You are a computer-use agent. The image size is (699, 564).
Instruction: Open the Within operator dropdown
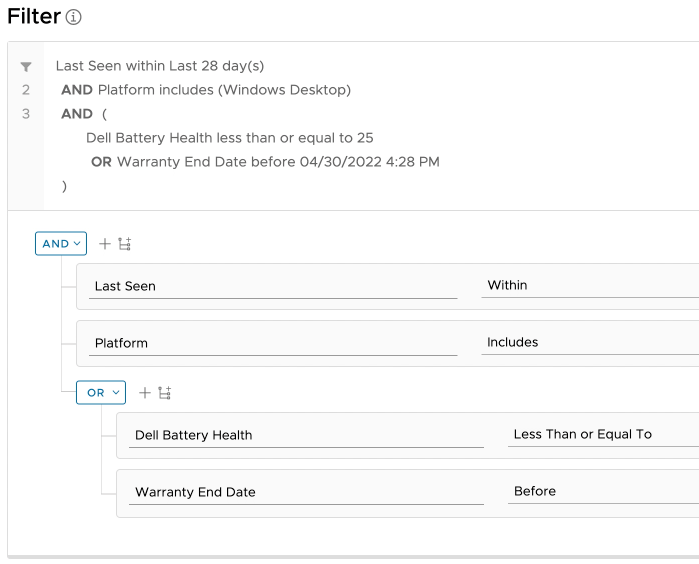tap(590, 286)
